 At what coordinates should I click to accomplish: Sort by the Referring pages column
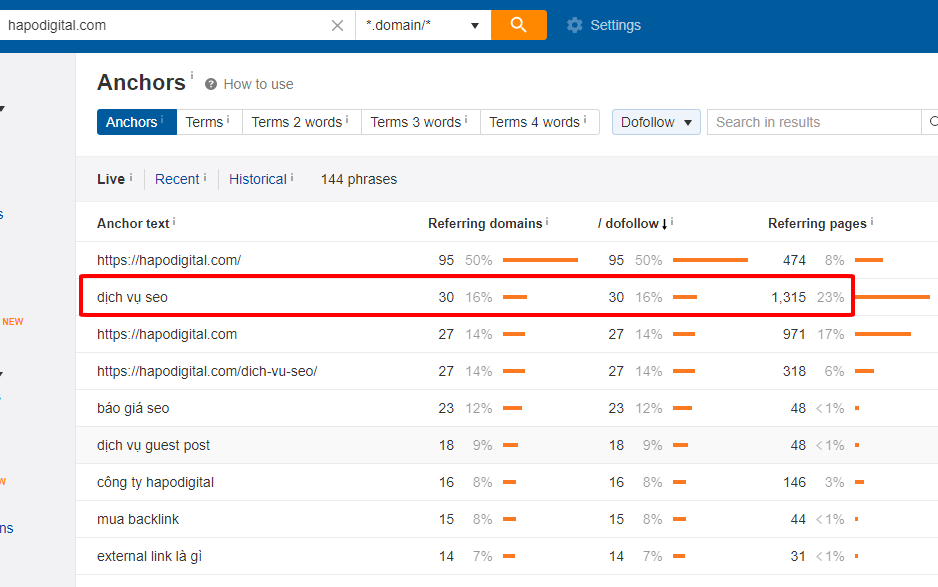click(817, 223)
